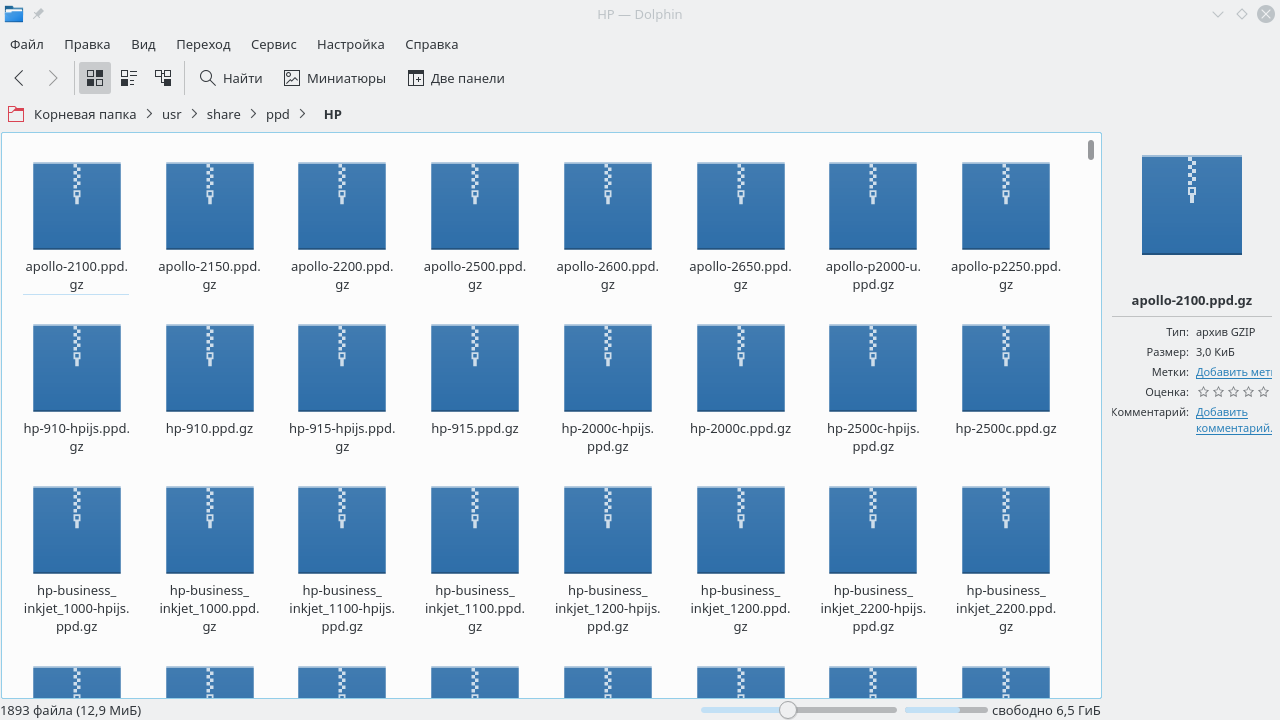Viewport: 1280px width, 720px height.
Task: Set rating with the fifth star
Action: (x=1263, y=392)
